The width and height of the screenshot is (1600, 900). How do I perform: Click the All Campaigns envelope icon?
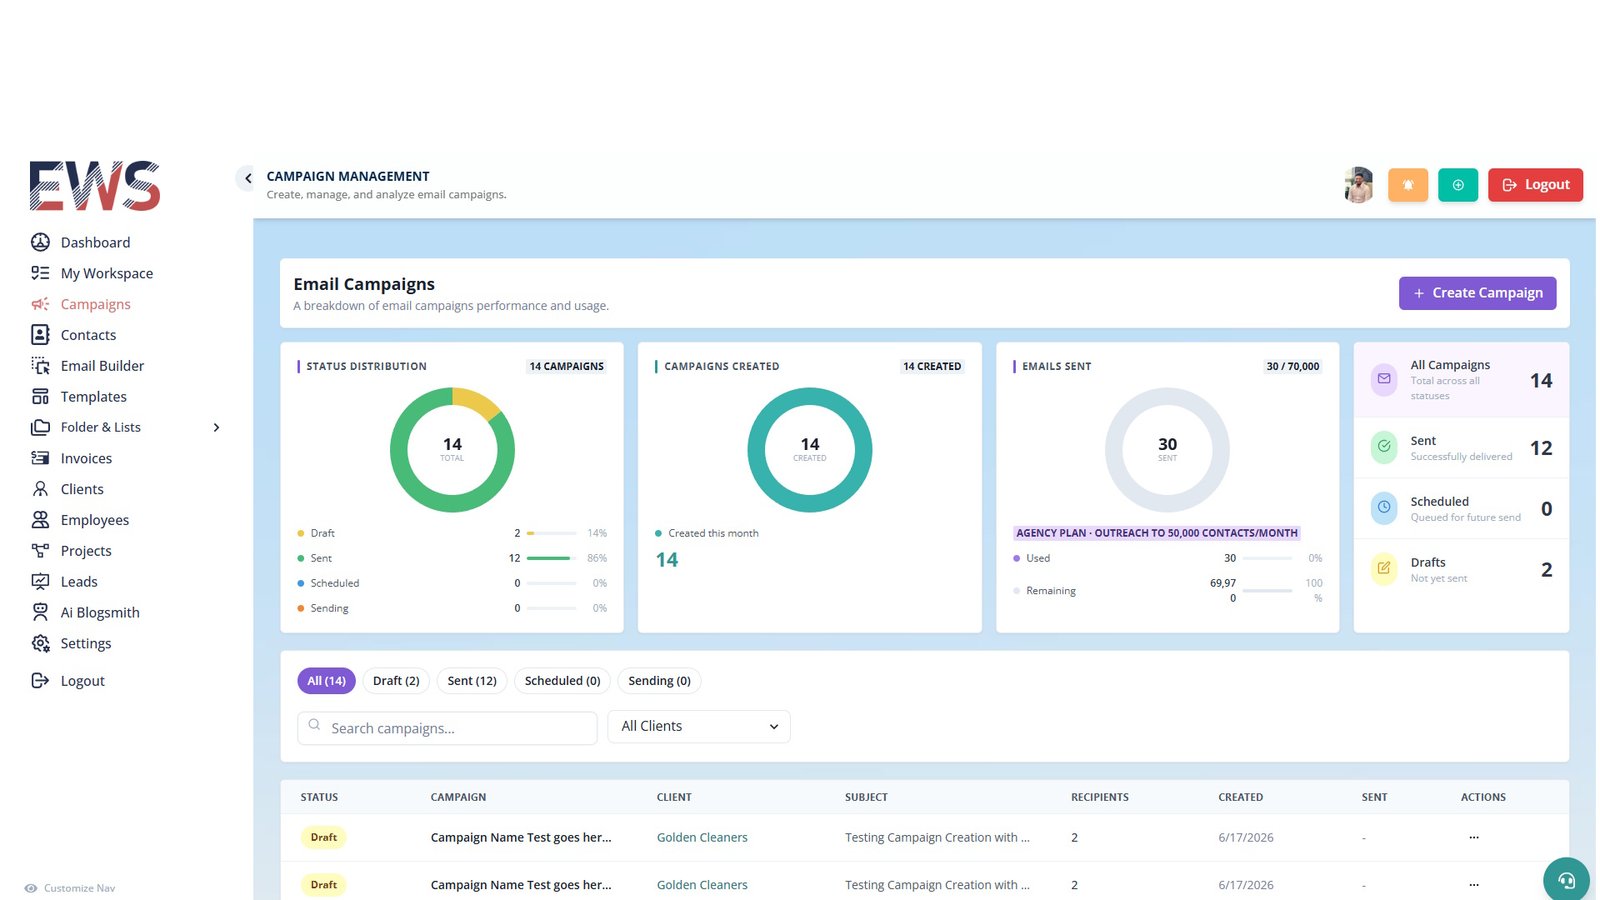tap(1384, 379)
